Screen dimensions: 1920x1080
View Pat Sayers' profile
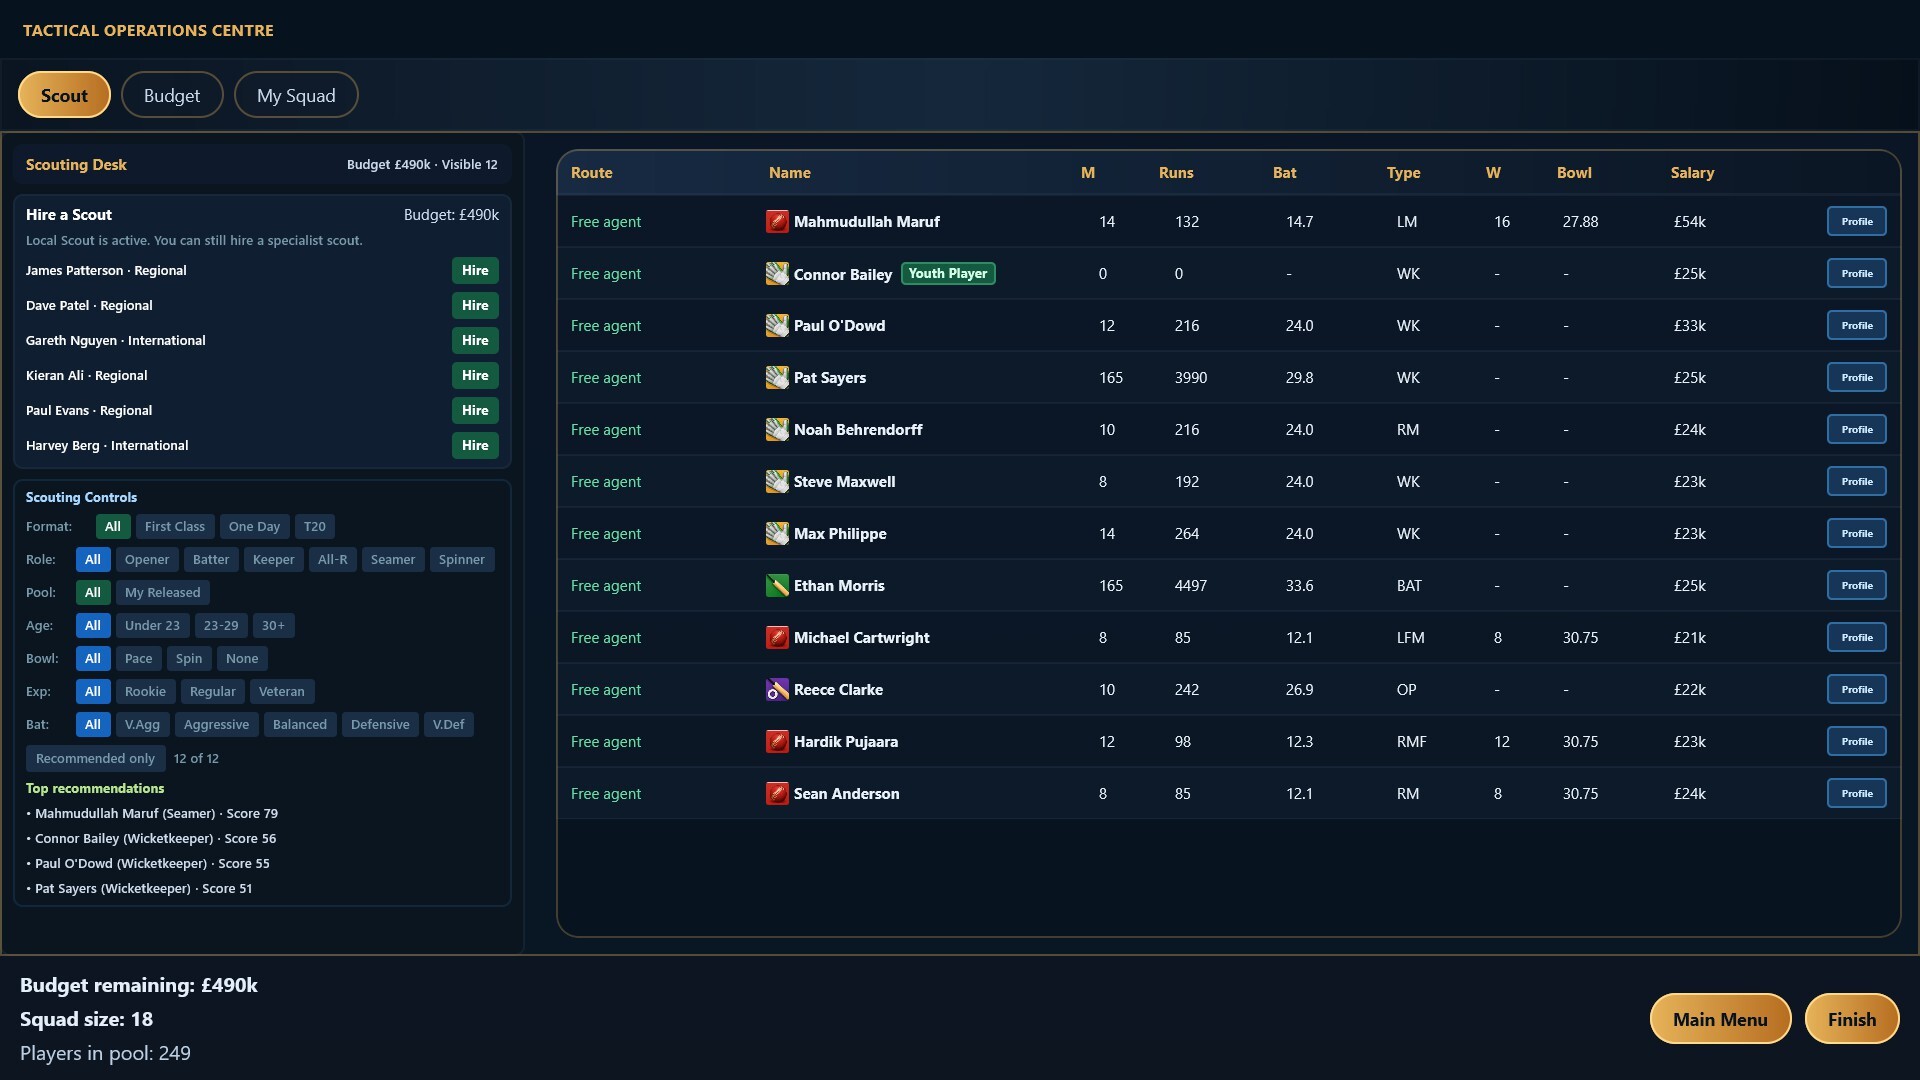[1857, 378]
